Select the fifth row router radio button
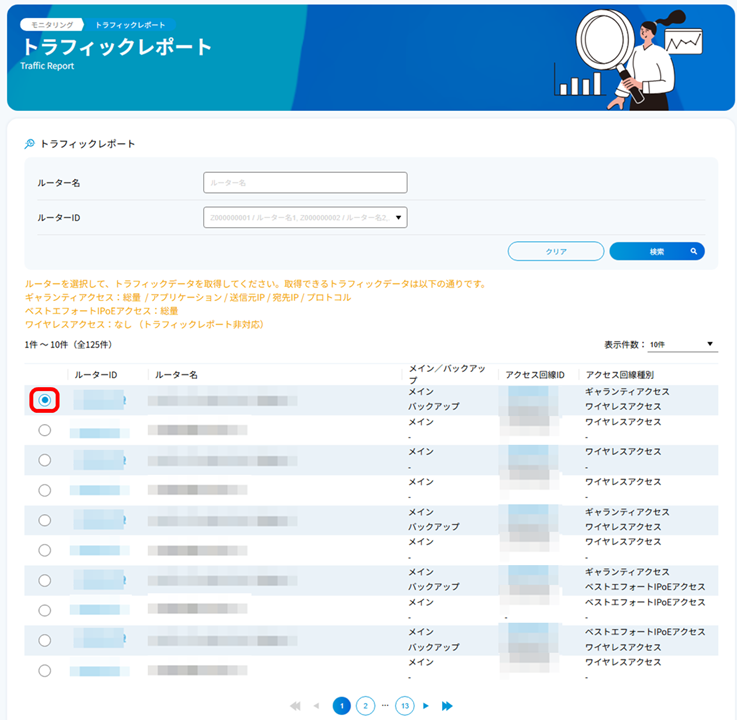737x720 pixels. pos(45,520)
